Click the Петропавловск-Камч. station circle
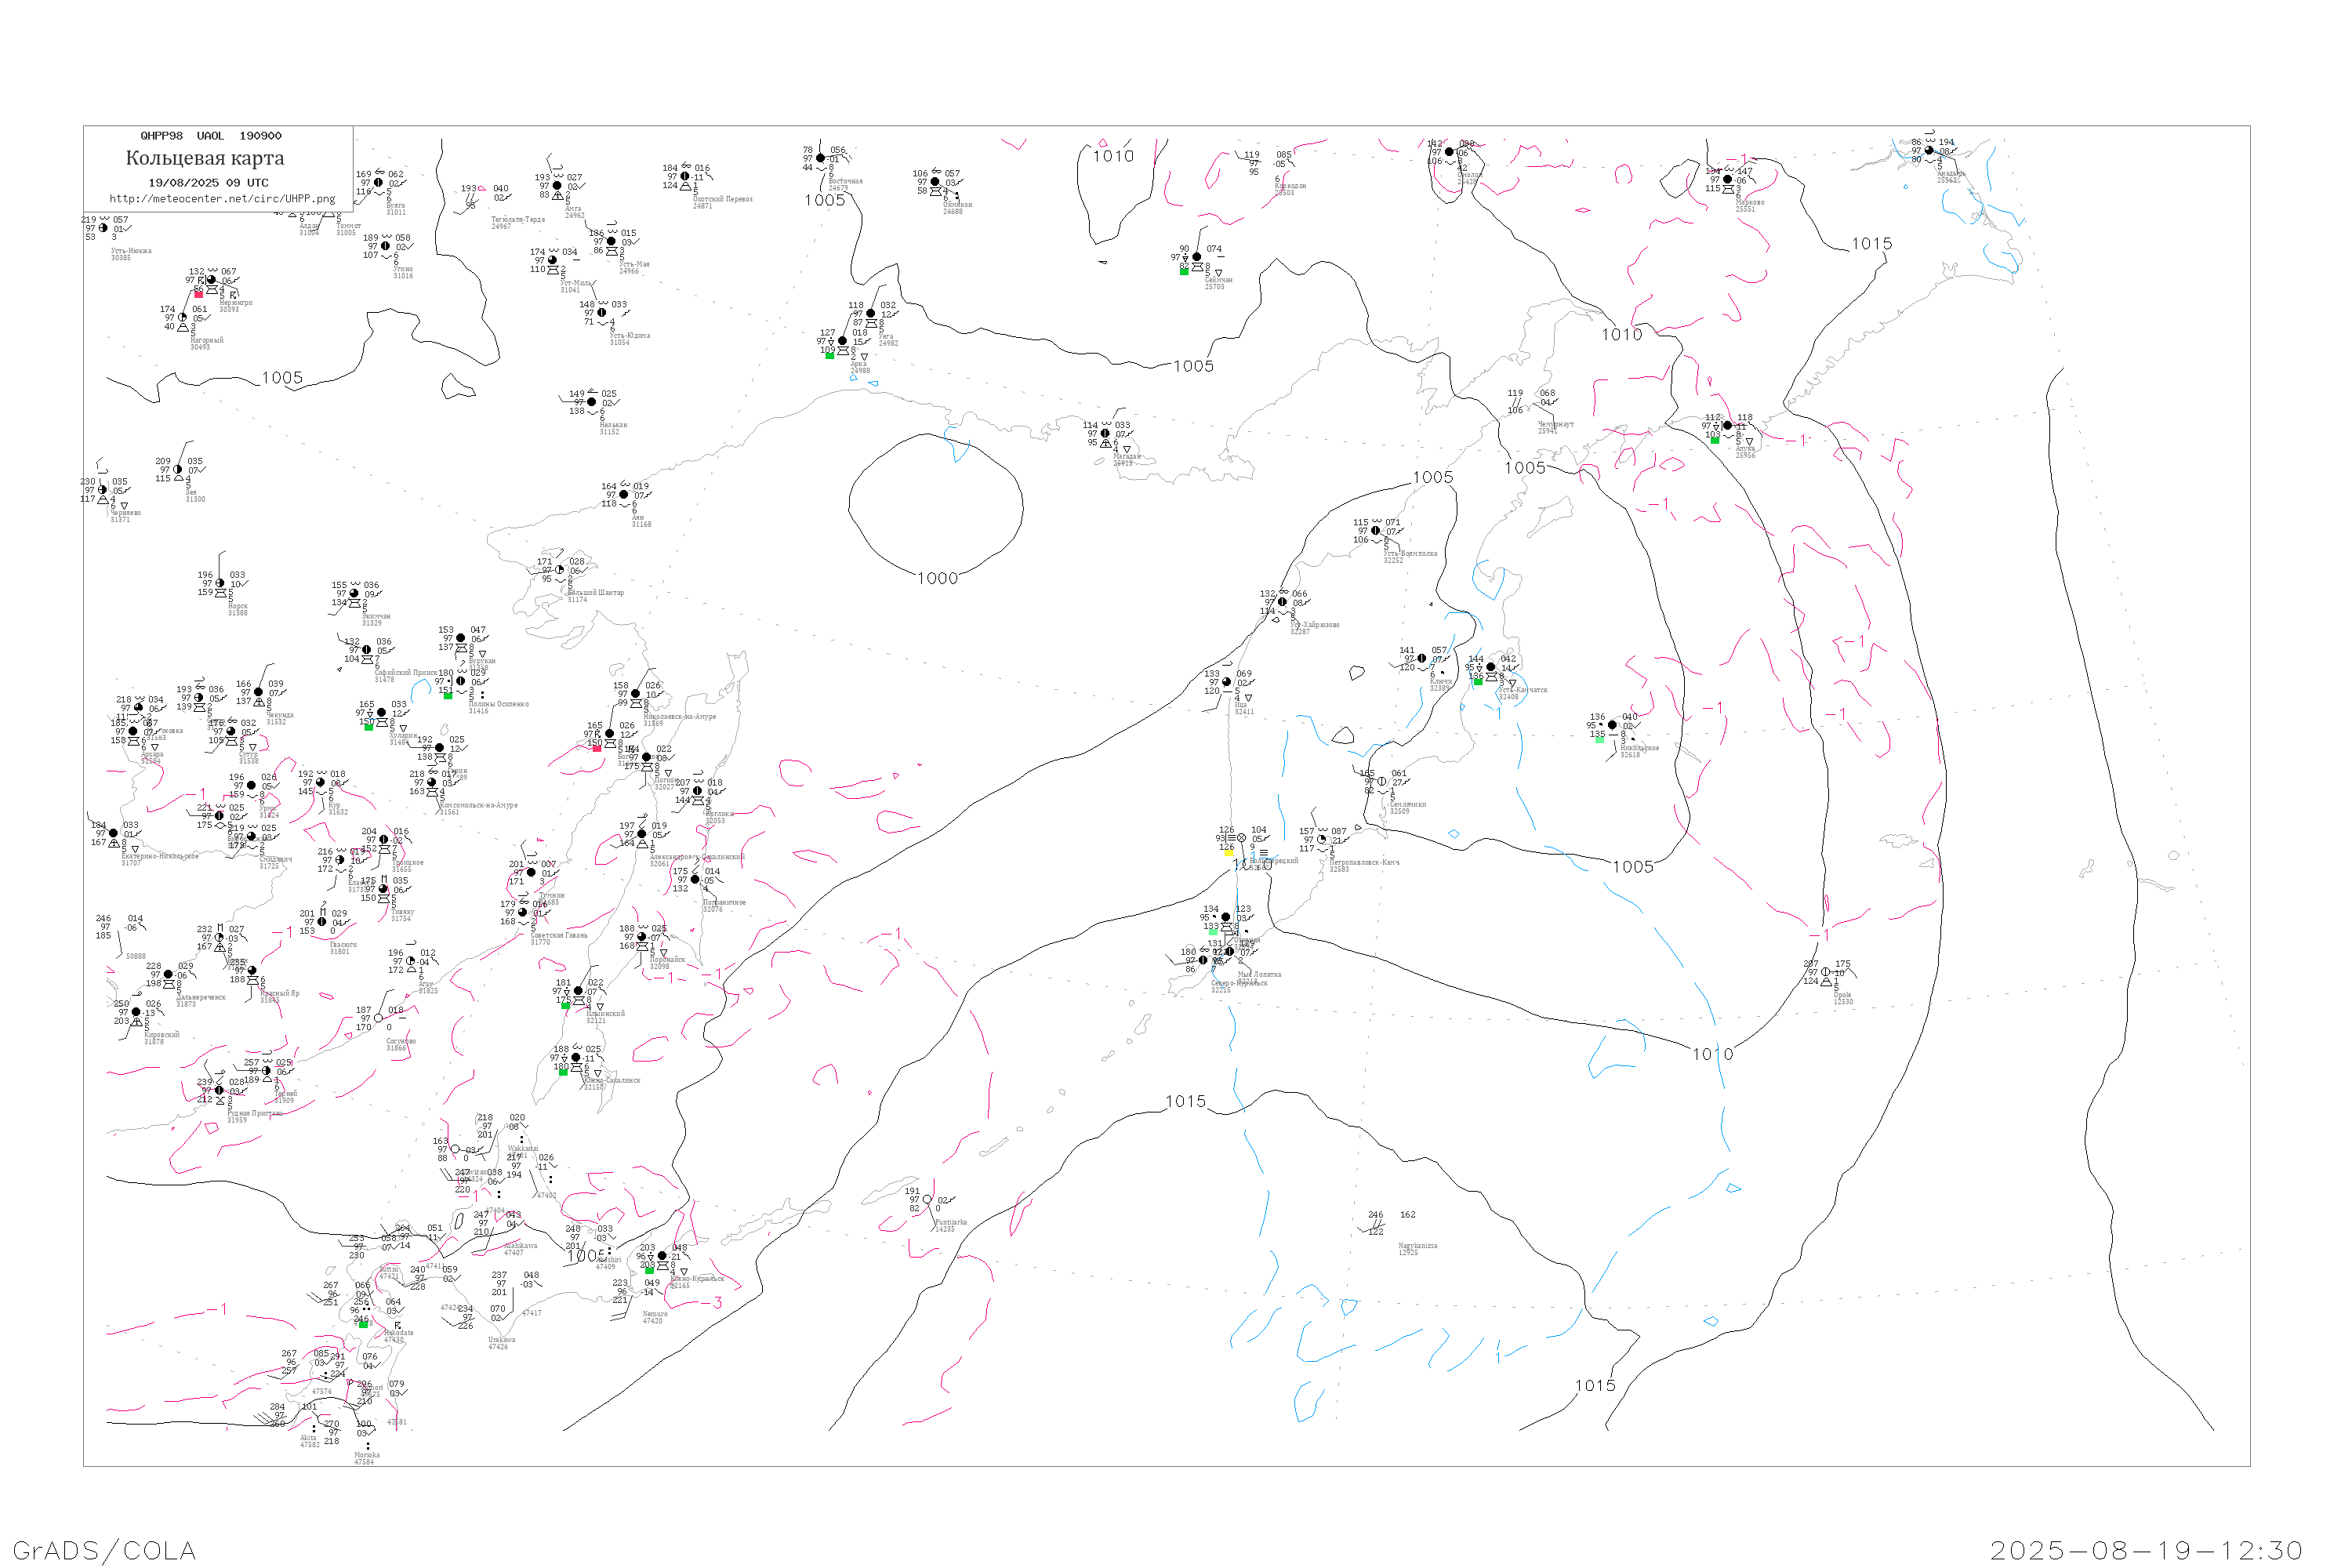The image size is (2352, 1568). coord(1322,840)
